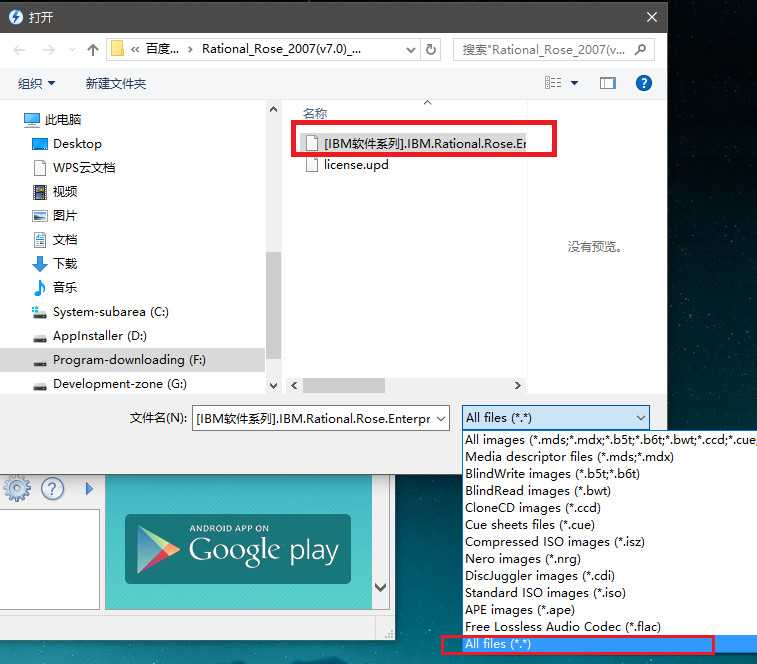Open the 视频 folder

pyautogui.click(x=56, y=192)
